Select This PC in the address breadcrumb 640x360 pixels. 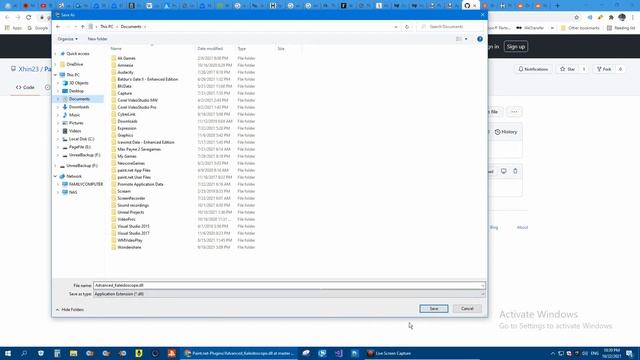click(x=107, y=27)
